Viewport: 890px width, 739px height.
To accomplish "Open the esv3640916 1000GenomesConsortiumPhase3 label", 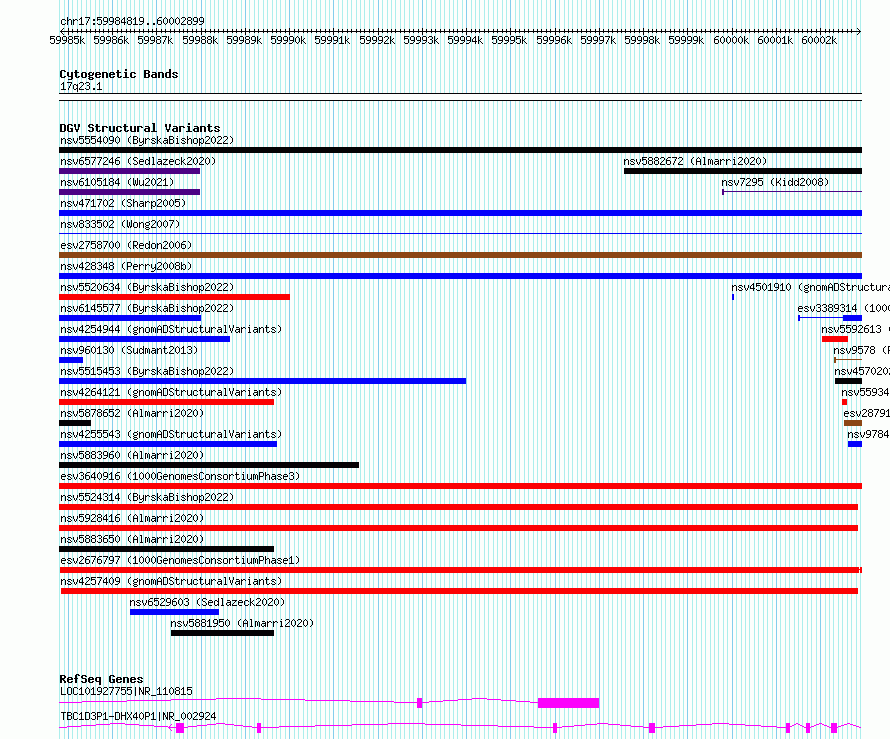I will tap(180, 476).
